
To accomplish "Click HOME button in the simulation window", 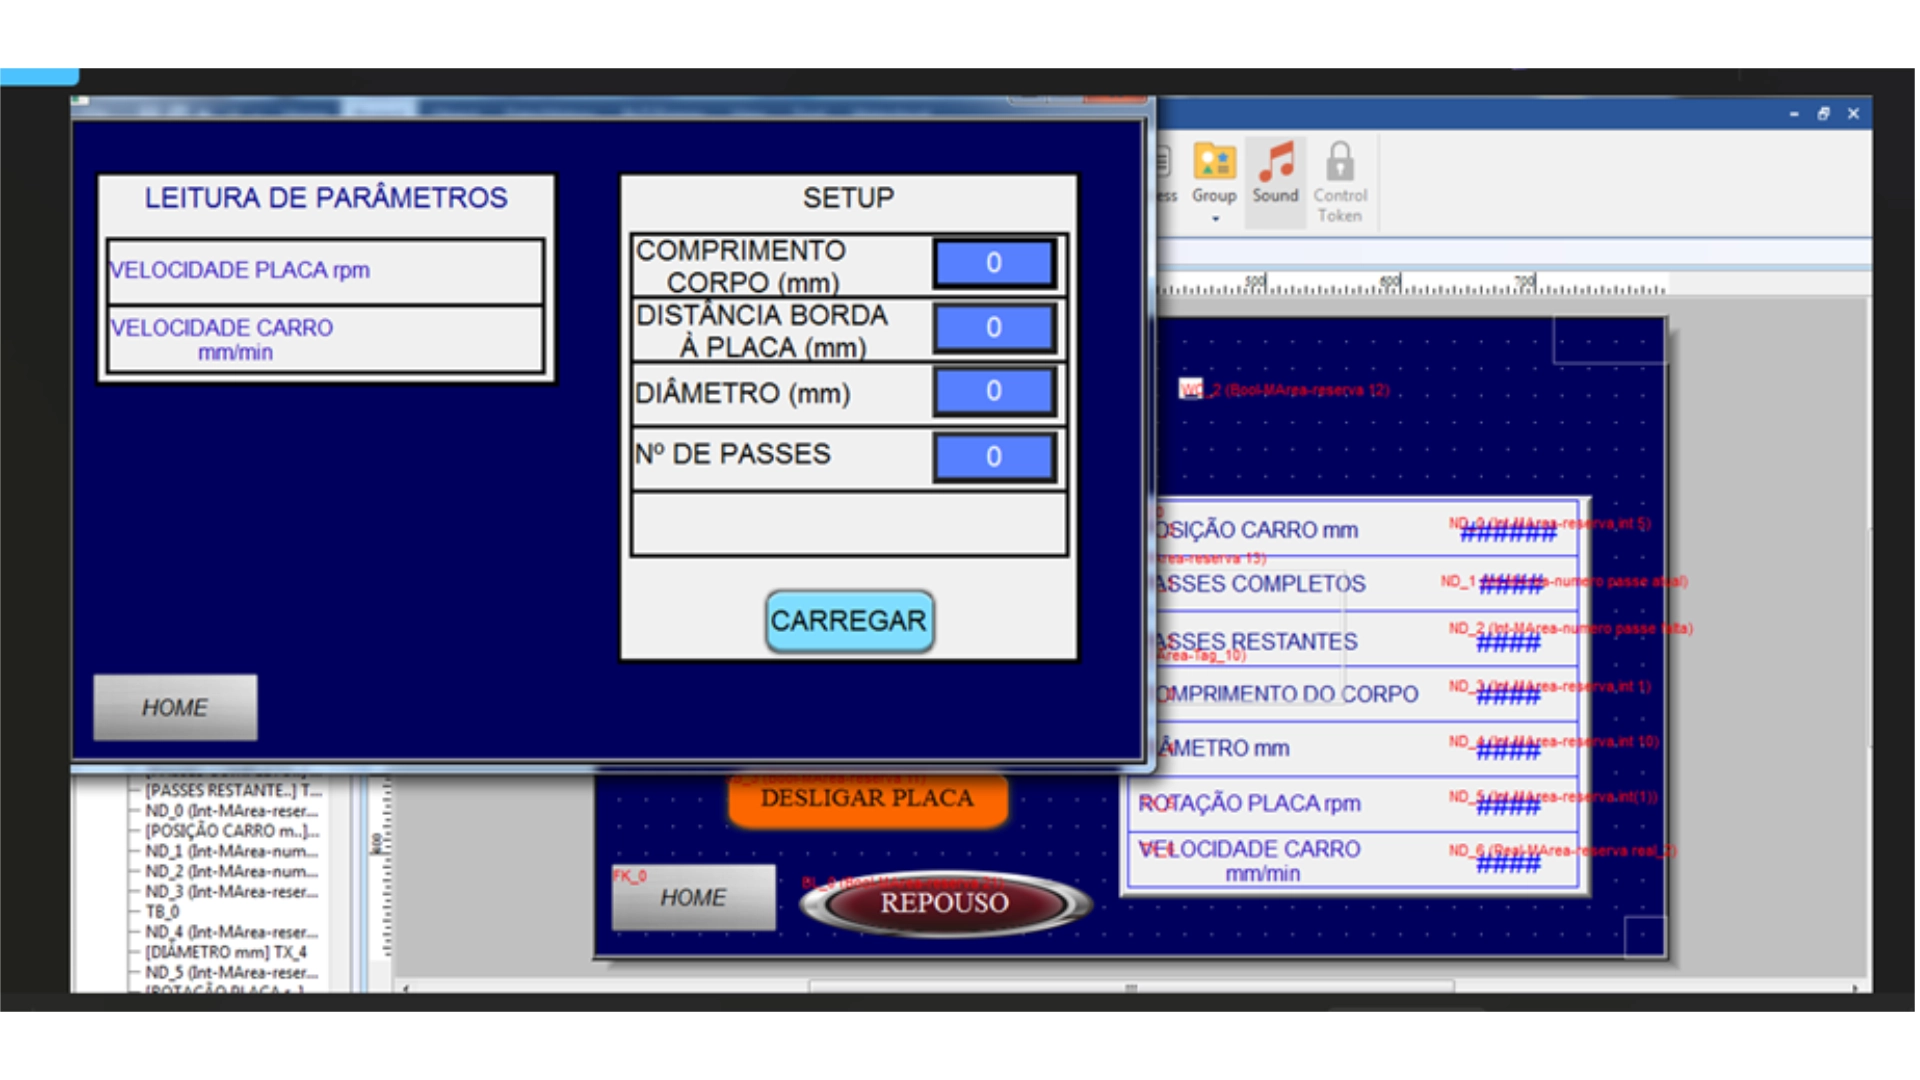I will (175, 707).
